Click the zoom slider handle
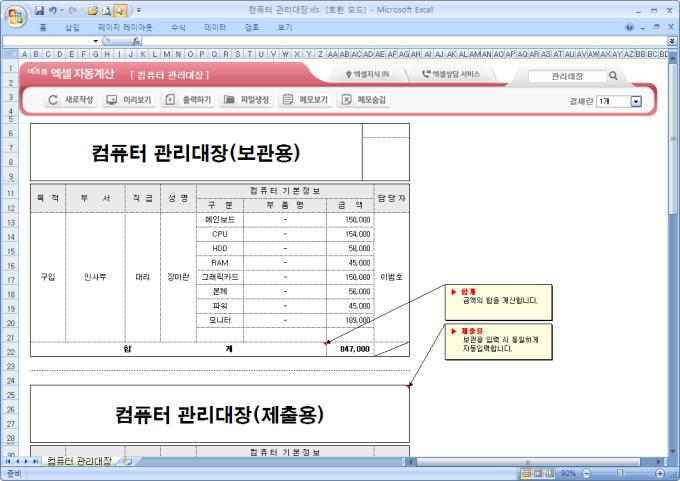Screen dimensions: 680x481 620,473
